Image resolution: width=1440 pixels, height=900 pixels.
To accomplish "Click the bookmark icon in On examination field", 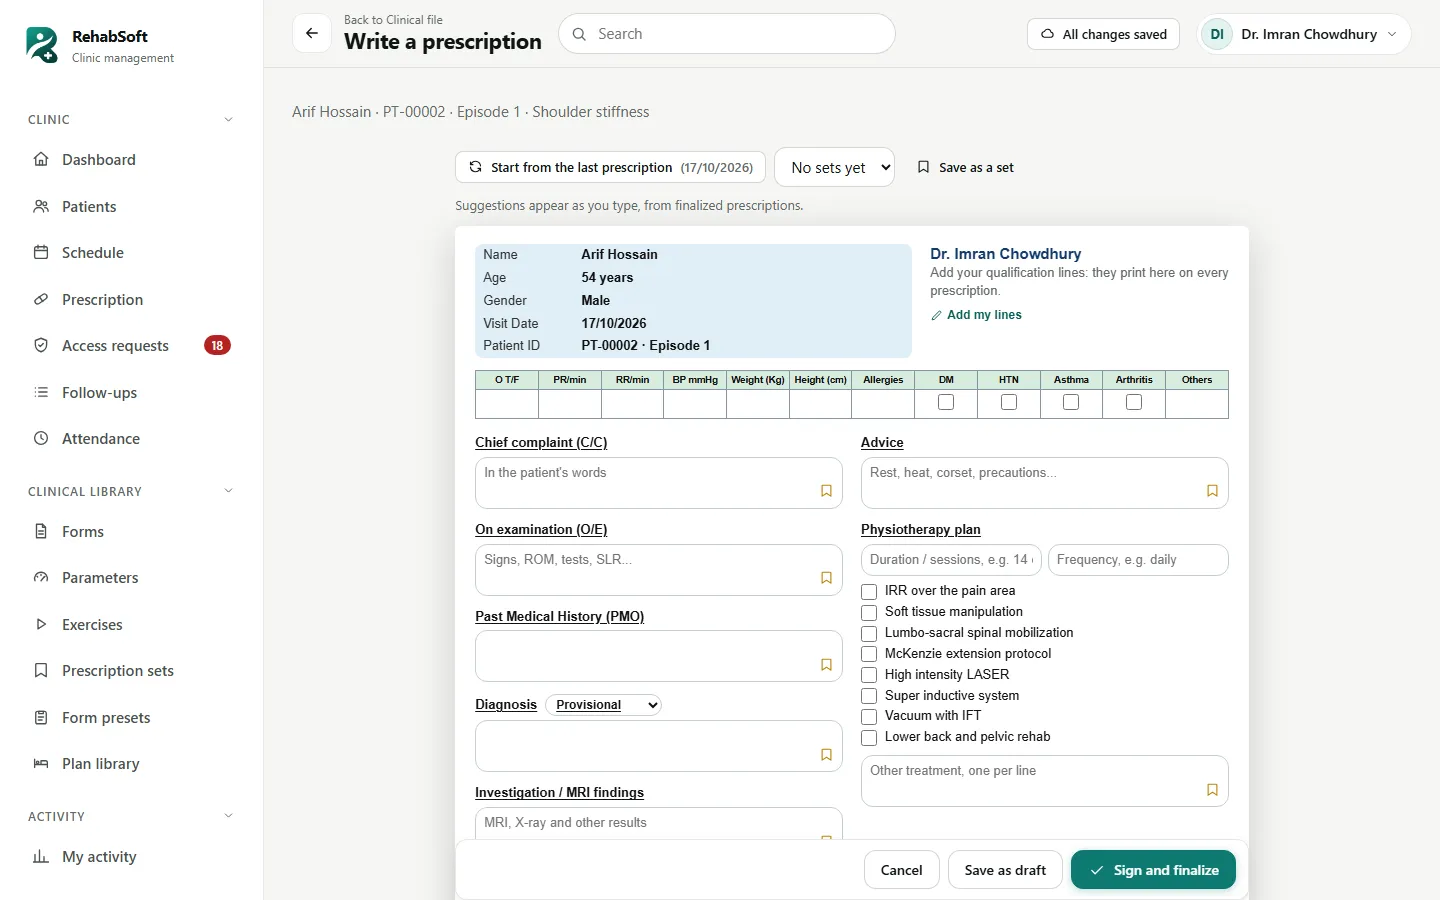I will (826, 578).
